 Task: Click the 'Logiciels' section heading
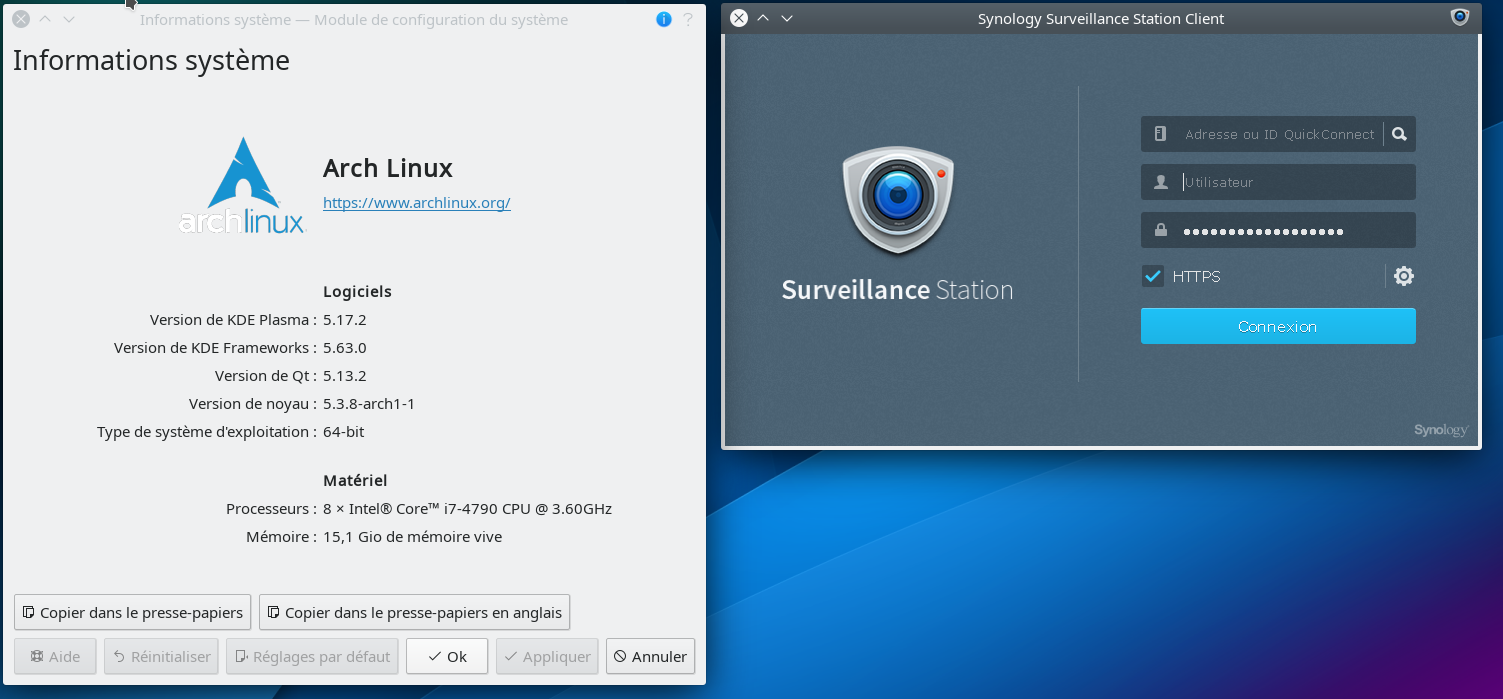[x=357, y=292]
